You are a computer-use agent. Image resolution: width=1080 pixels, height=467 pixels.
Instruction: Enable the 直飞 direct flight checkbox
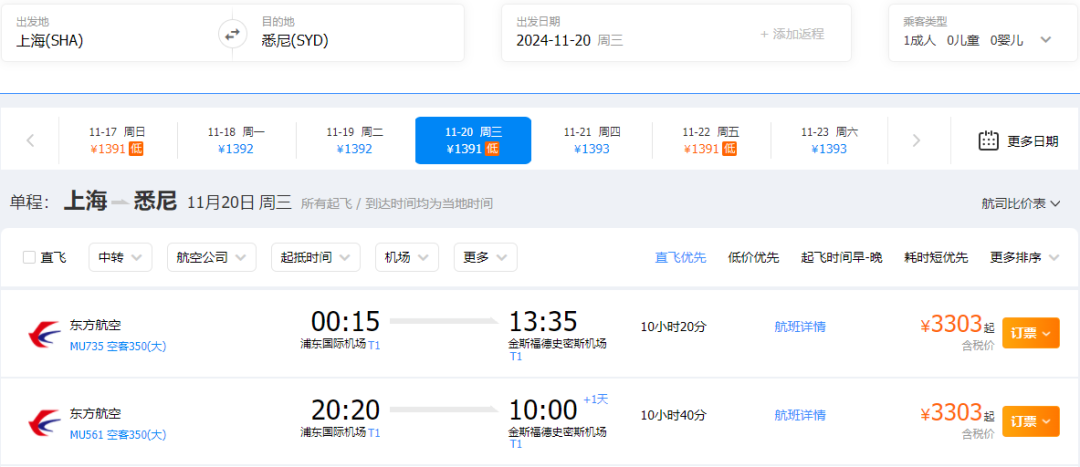(30, 257)
